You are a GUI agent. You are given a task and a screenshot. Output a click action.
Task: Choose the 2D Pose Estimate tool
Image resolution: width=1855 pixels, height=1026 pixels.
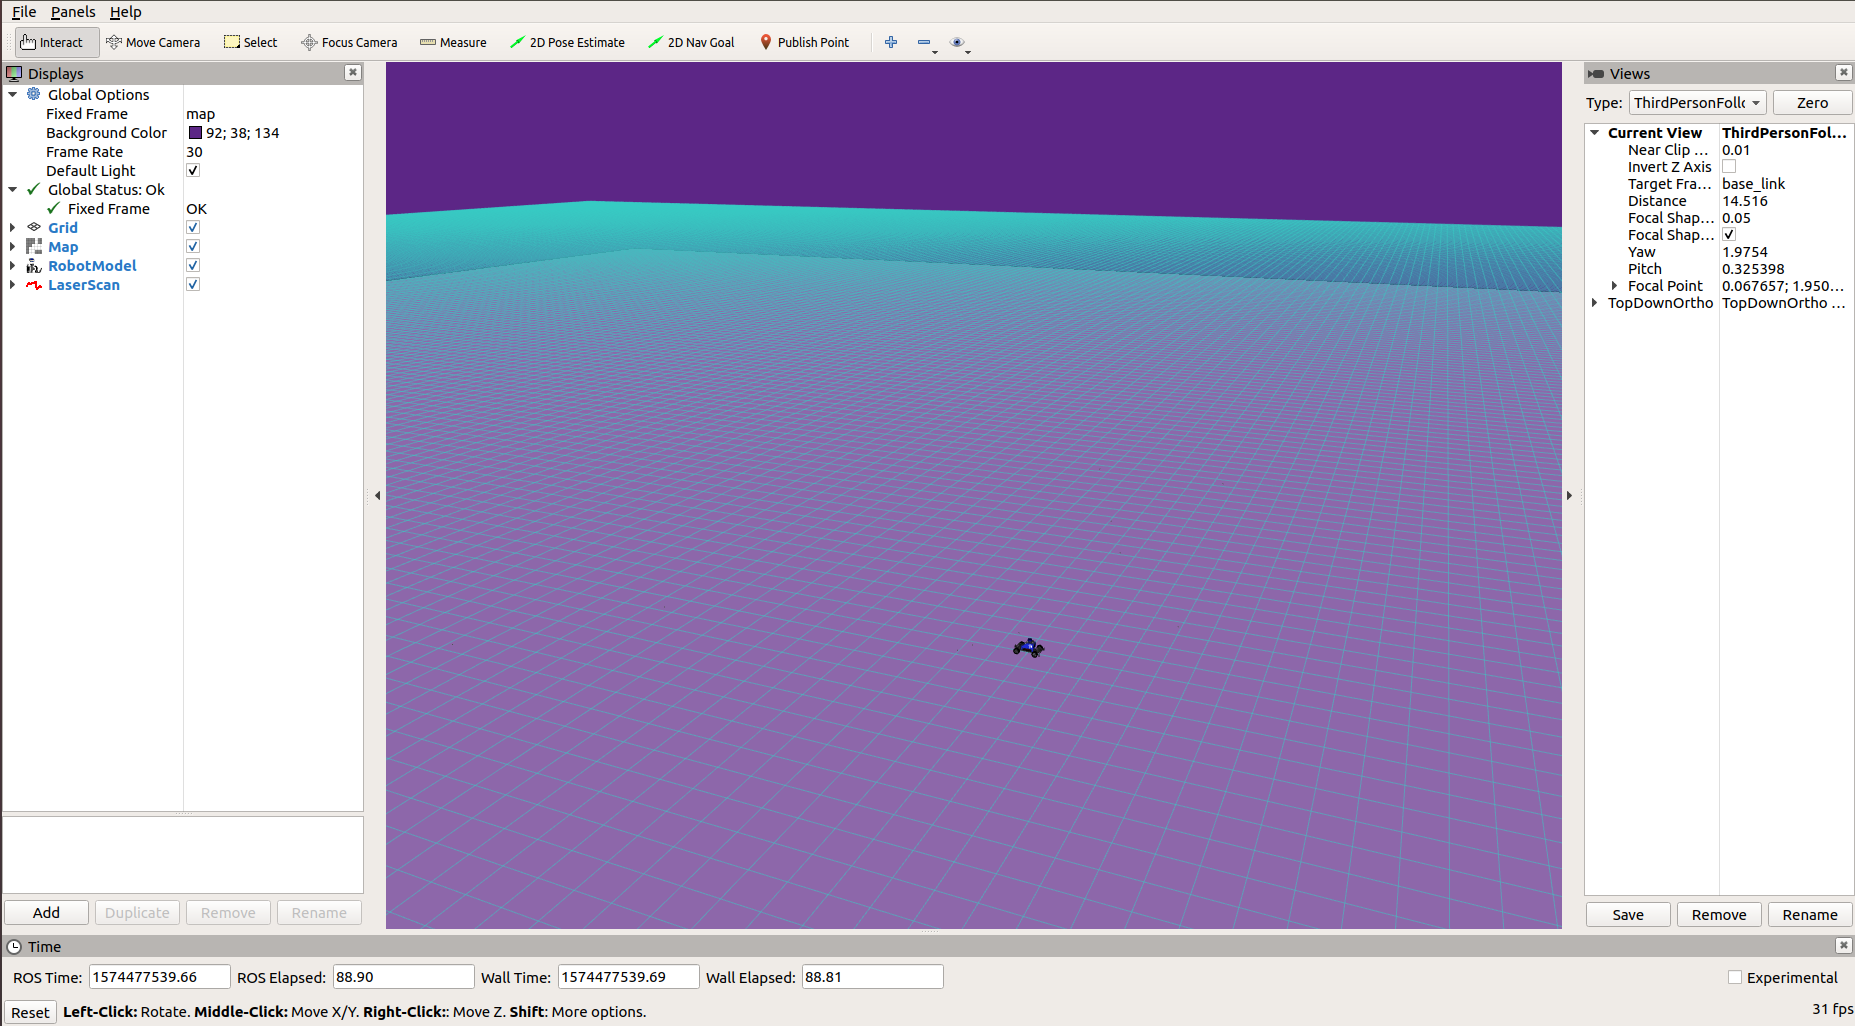pyautogui.click(x=567, y=42)
